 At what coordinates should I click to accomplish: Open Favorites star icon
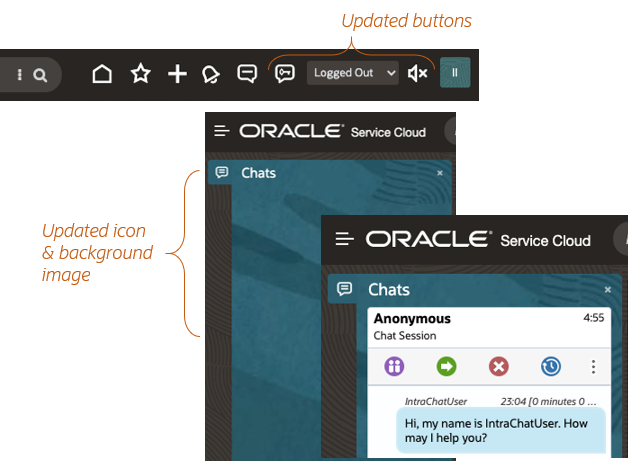[140, 74]
